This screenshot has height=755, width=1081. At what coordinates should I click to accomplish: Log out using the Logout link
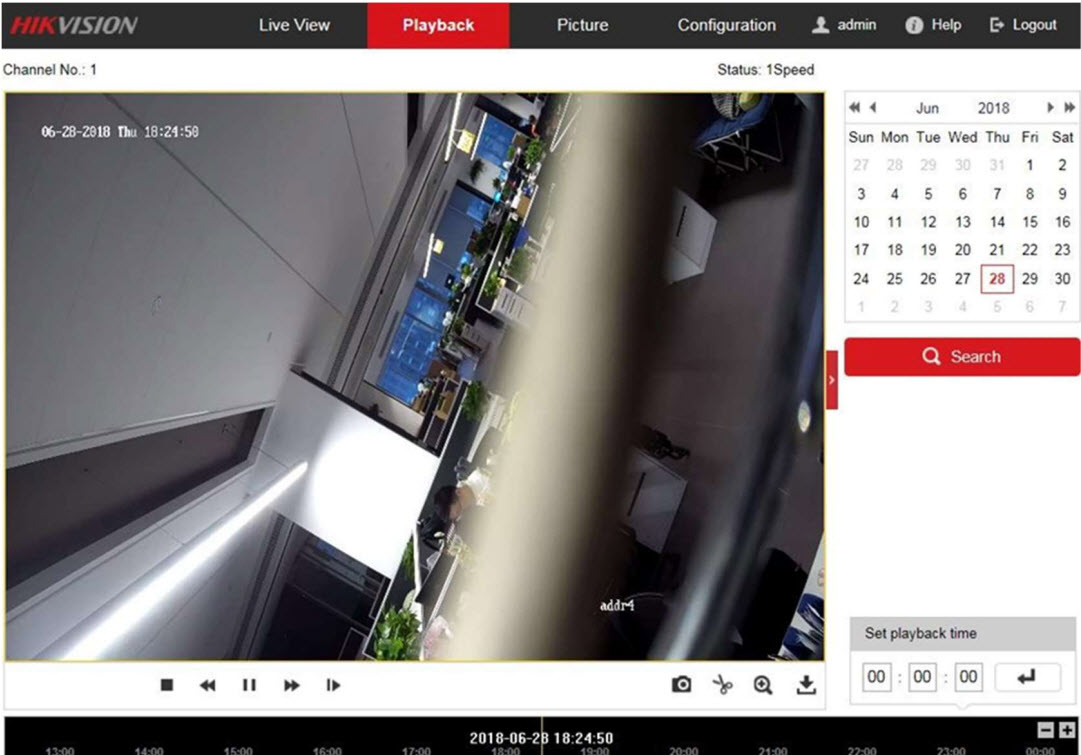point(1023,25)
